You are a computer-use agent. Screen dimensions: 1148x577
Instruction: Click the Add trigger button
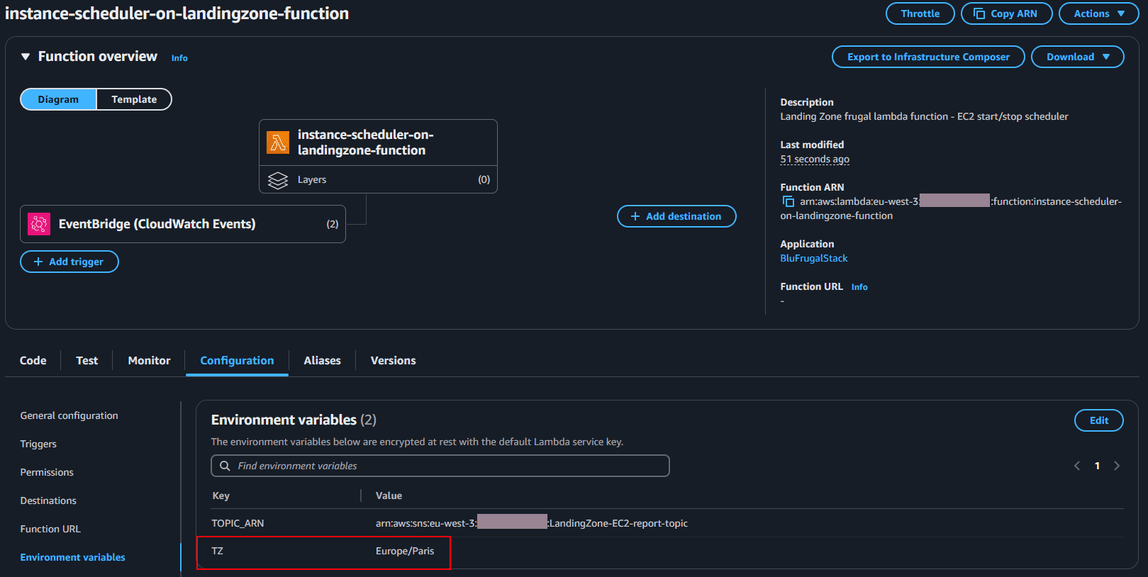(69, 261)
